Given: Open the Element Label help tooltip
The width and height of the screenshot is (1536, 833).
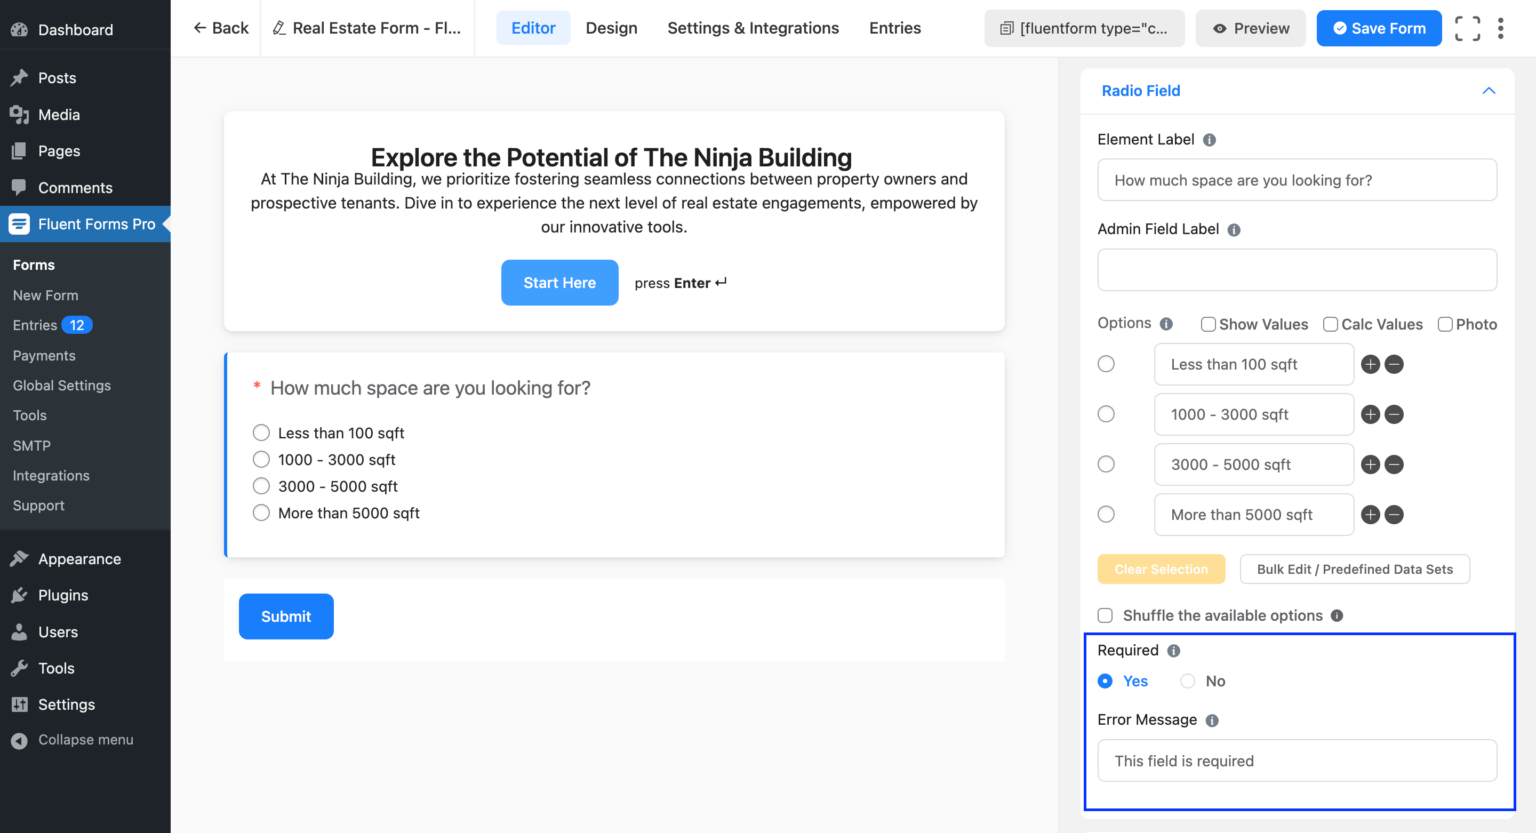Looking at the screenshot, I should (1209, 139).
